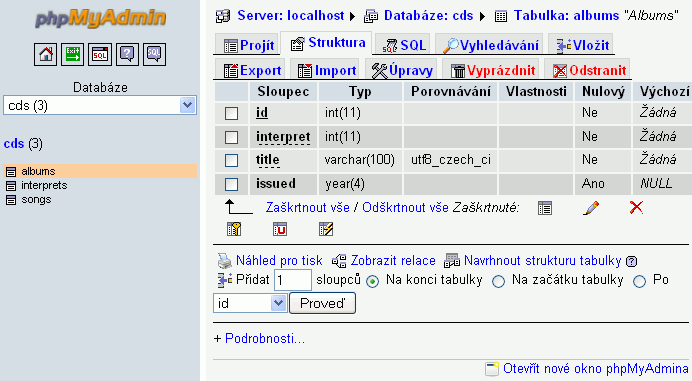The width and height of the screenshot is (692, 381).
Task: Click albums table icon in sidebar
Action: pos(11,172)
